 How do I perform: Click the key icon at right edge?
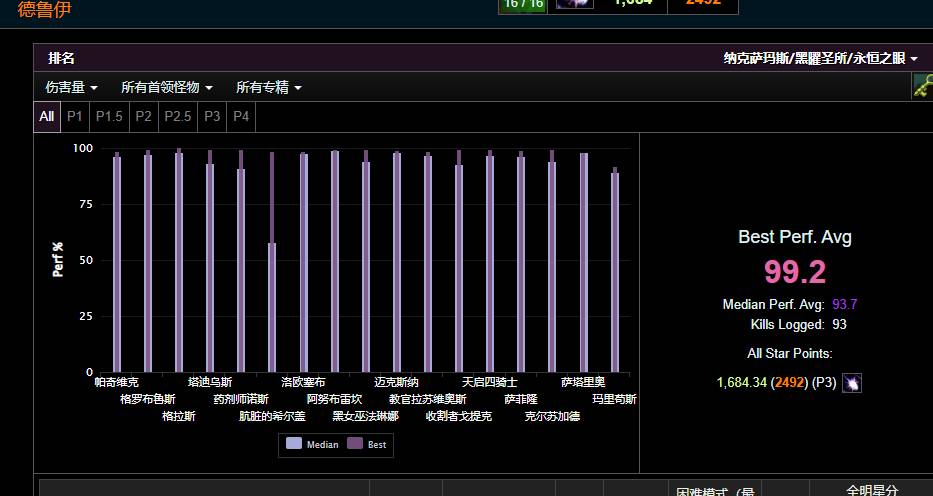tap(923, 86)
